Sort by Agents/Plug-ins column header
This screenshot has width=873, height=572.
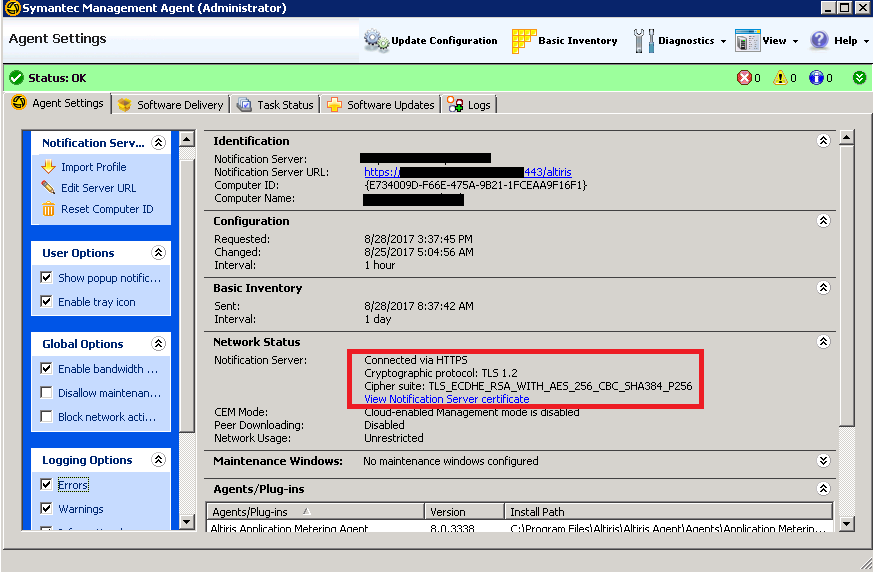(x=315, y=511)
